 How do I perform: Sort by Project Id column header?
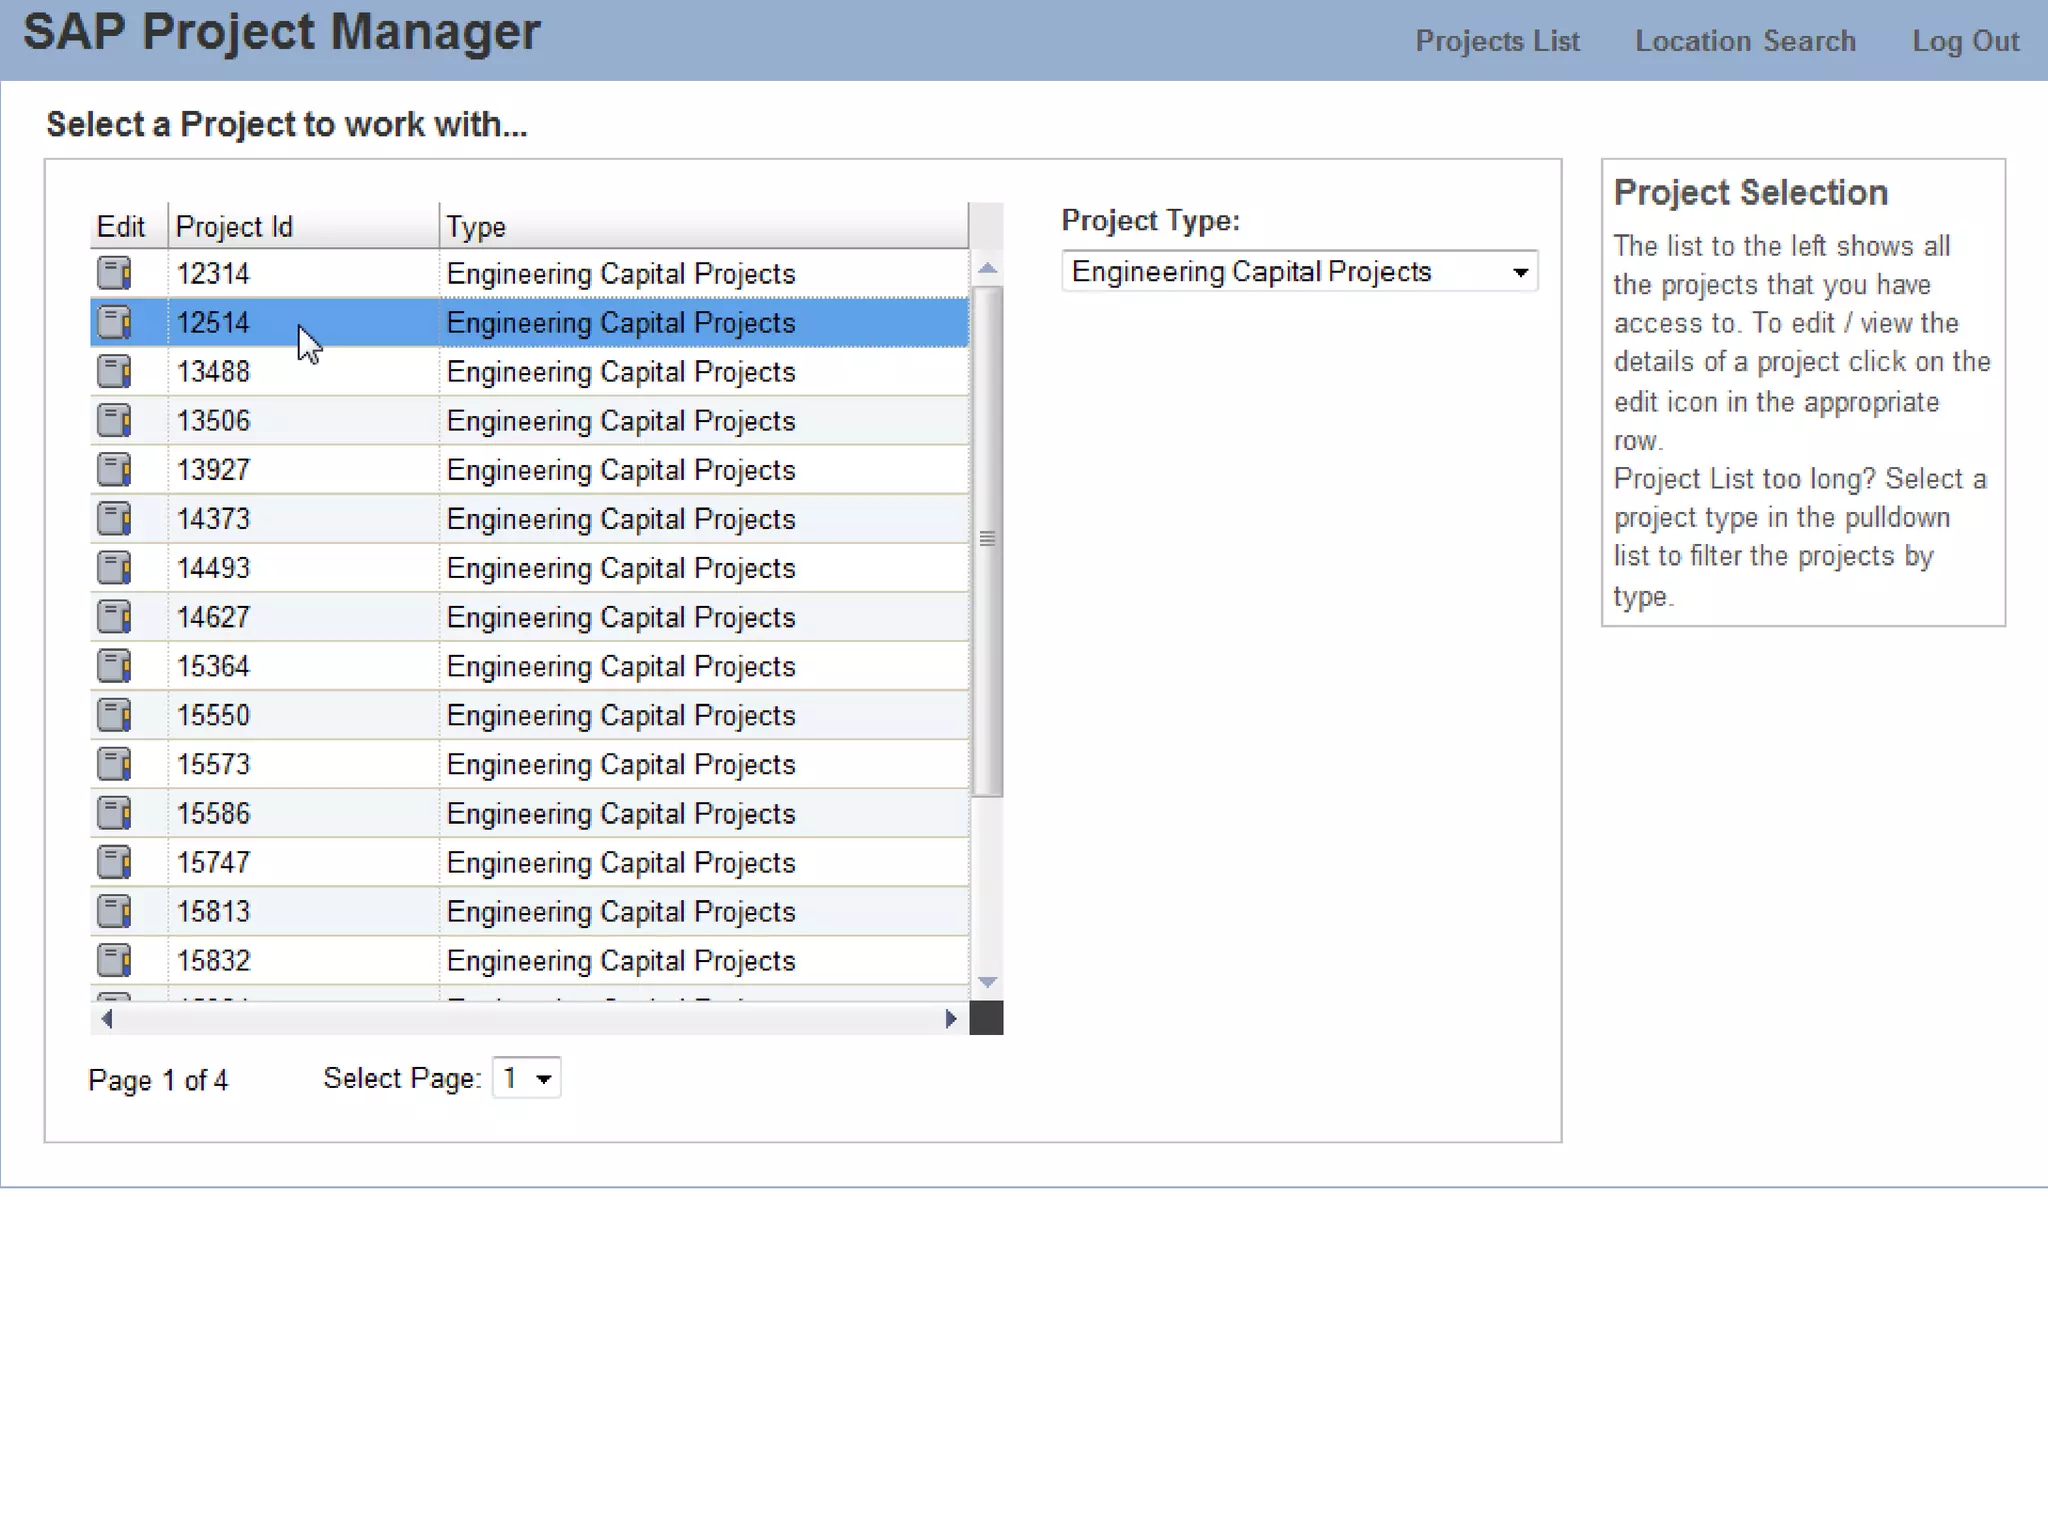pos(302,227)
